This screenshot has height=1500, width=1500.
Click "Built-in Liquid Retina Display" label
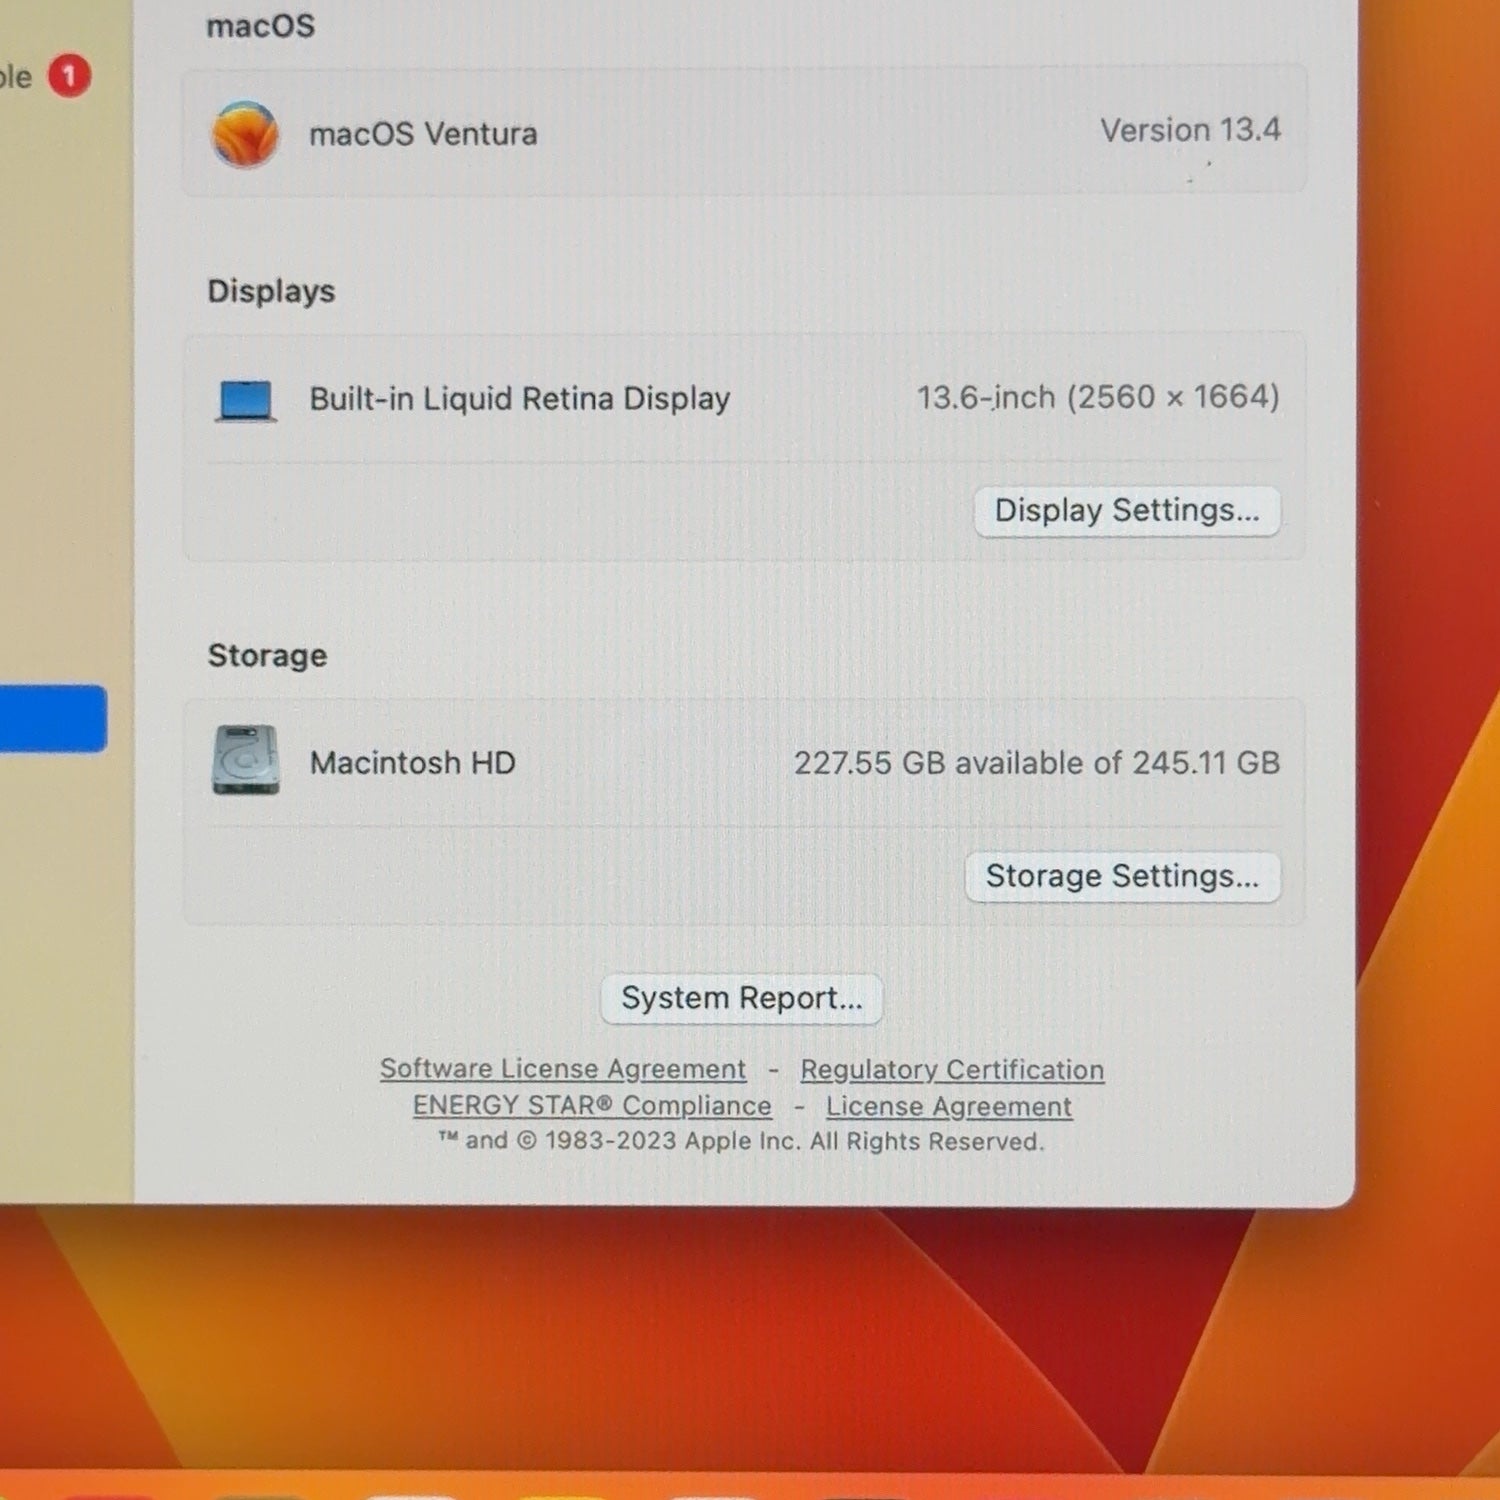(x=520, y=399)
